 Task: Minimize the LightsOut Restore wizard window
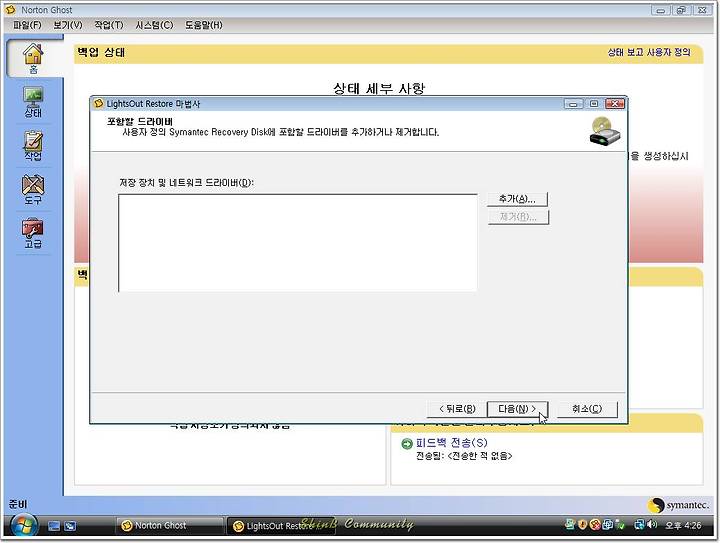(x=573, y=104)
